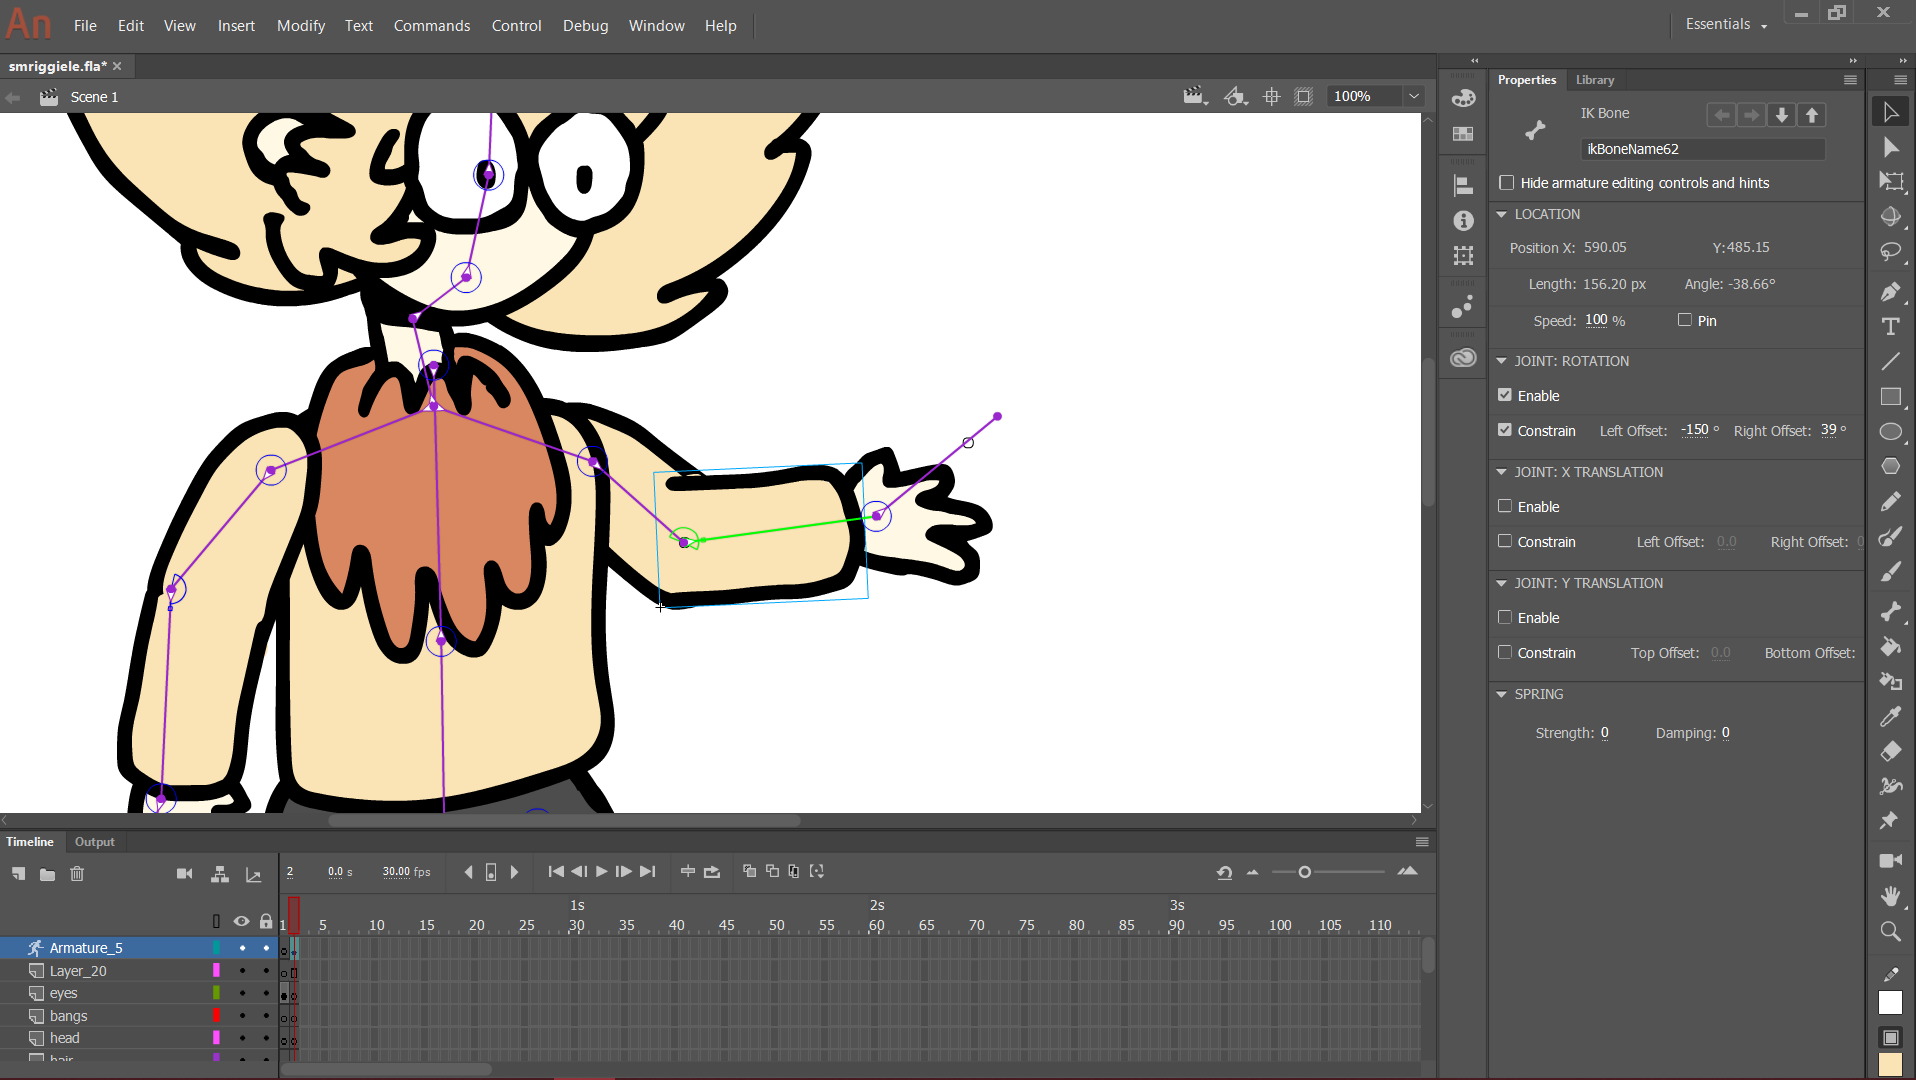Switch to the Output tab

tap(95, 842)
